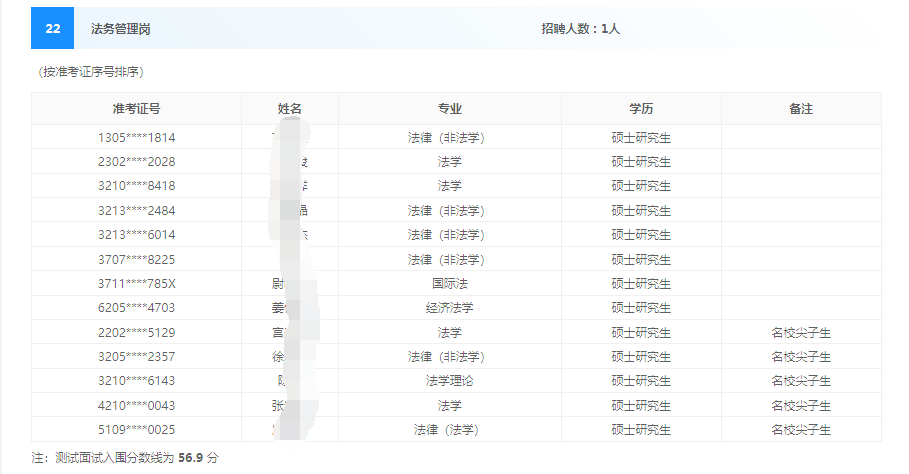Click the 招聘人数：1人 label
Screen dimensions: 909x474
(x=581, y=29)
